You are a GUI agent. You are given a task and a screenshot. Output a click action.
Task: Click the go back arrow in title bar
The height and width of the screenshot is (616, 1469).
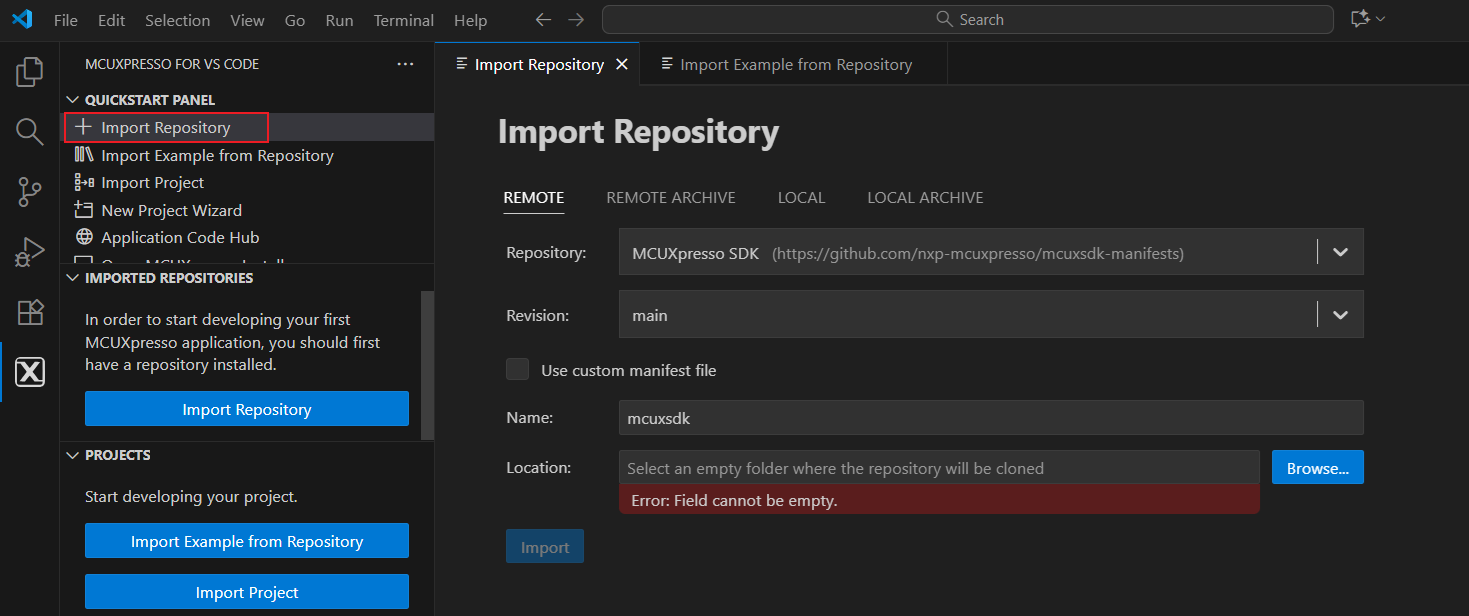point(543,20)
